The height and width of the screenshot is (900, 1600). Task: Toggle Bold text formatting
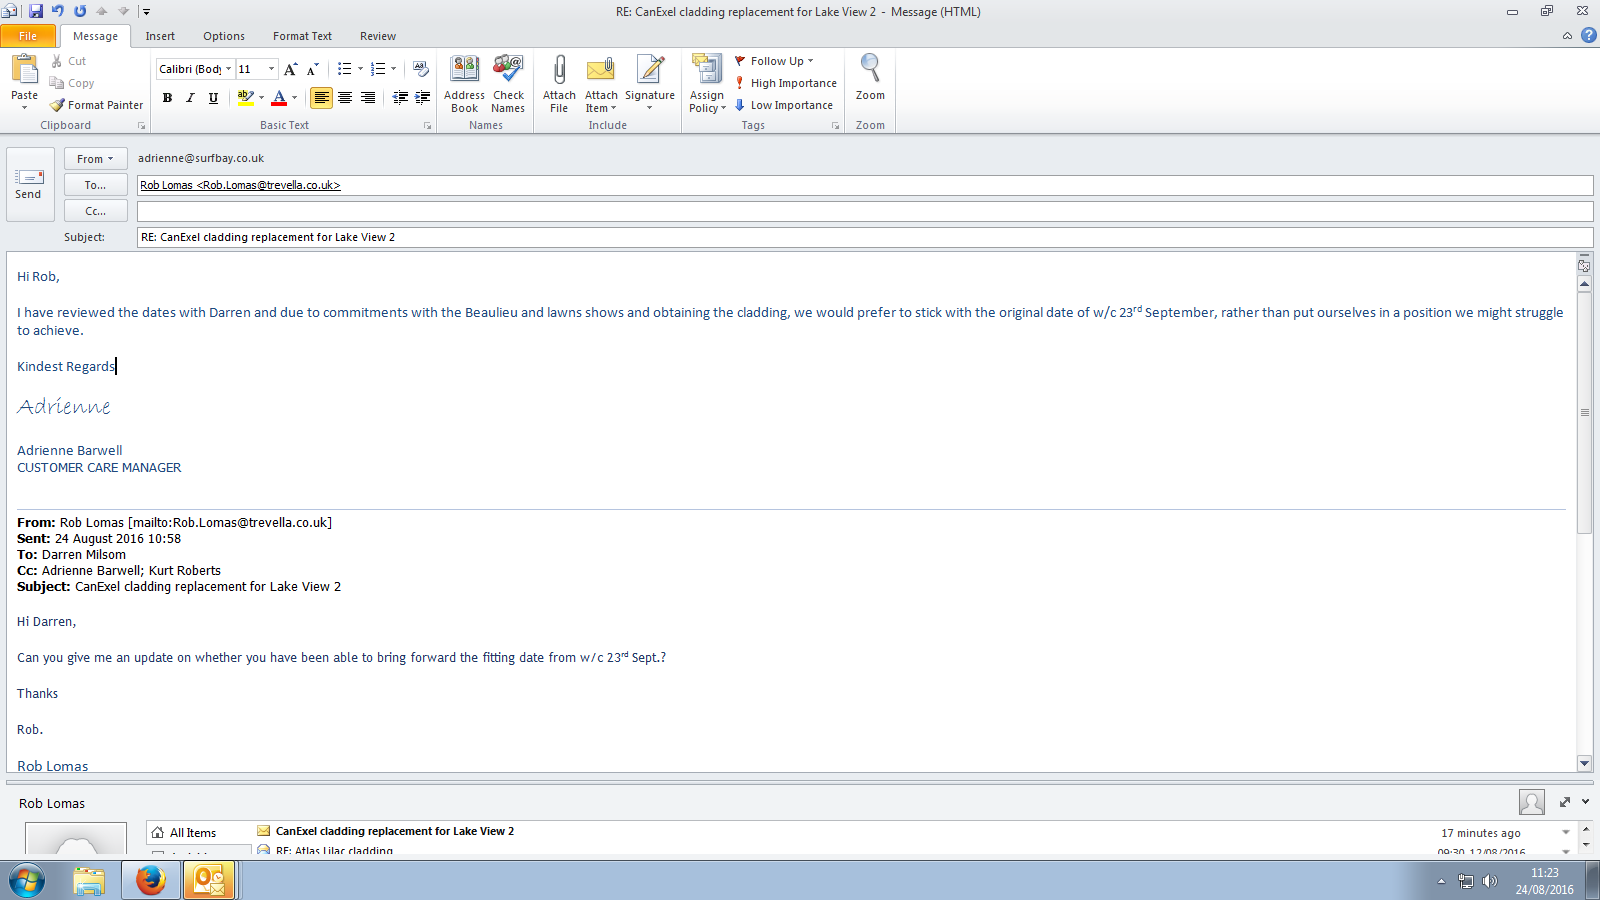(x=167, y=98)
